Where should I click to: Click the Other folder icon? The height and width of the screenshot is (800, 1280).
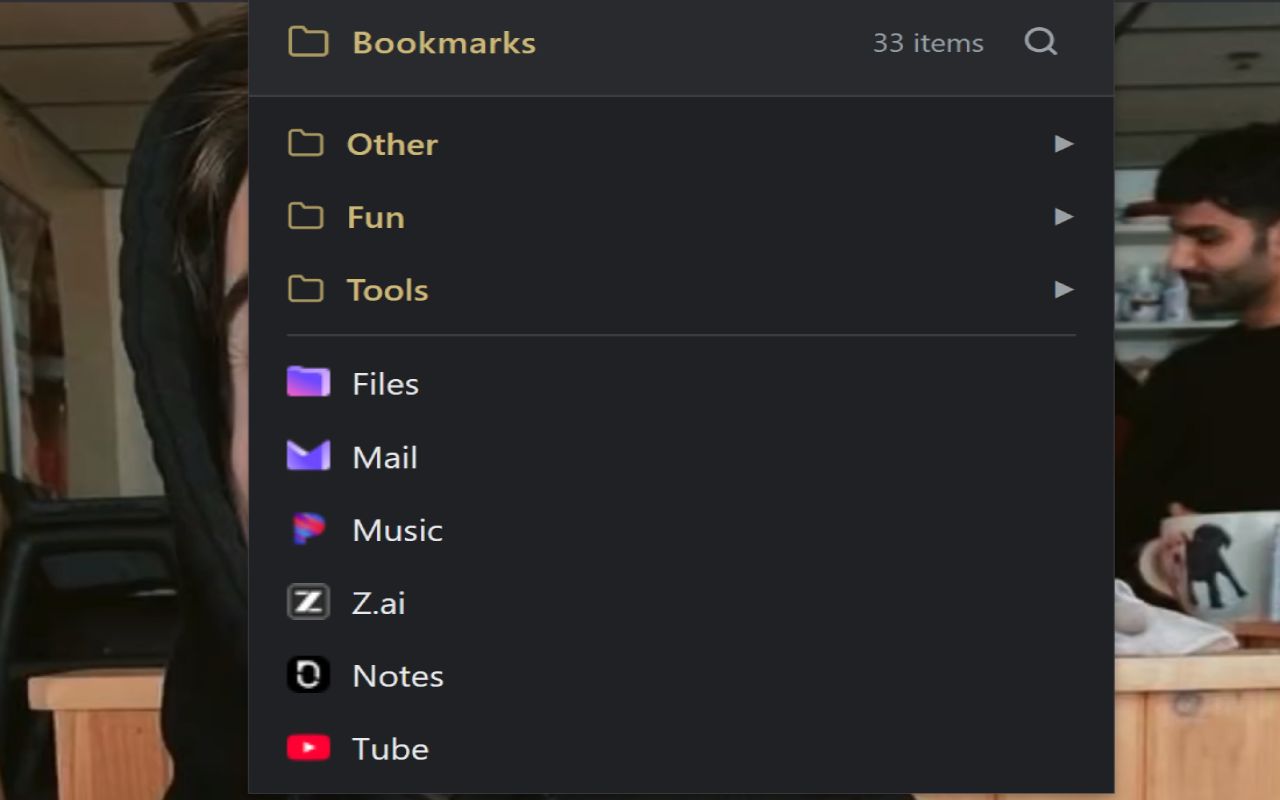[305, 143]
